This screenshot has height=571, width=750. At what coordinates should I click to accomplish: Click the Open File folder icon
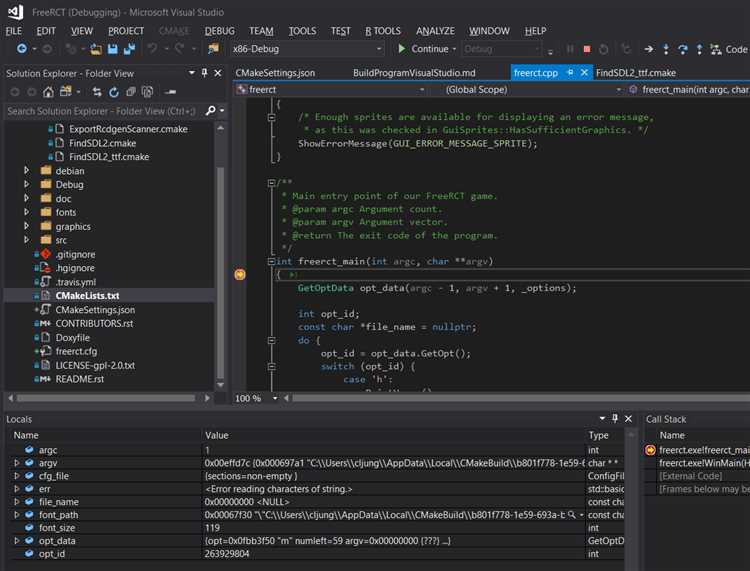pyautogui.click(x=96, y=49)
